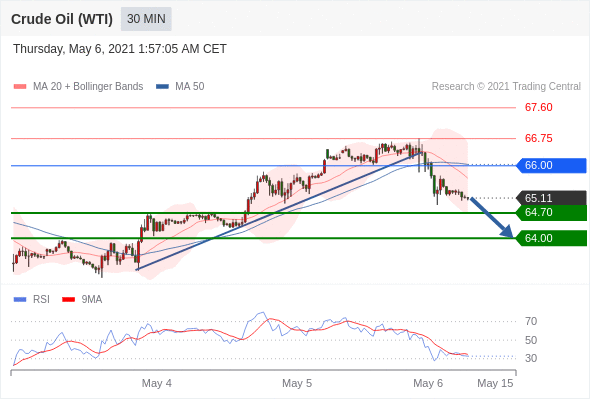590x400 pixels.
Task: Click the green 64.70 support tag
Action: 551,213
